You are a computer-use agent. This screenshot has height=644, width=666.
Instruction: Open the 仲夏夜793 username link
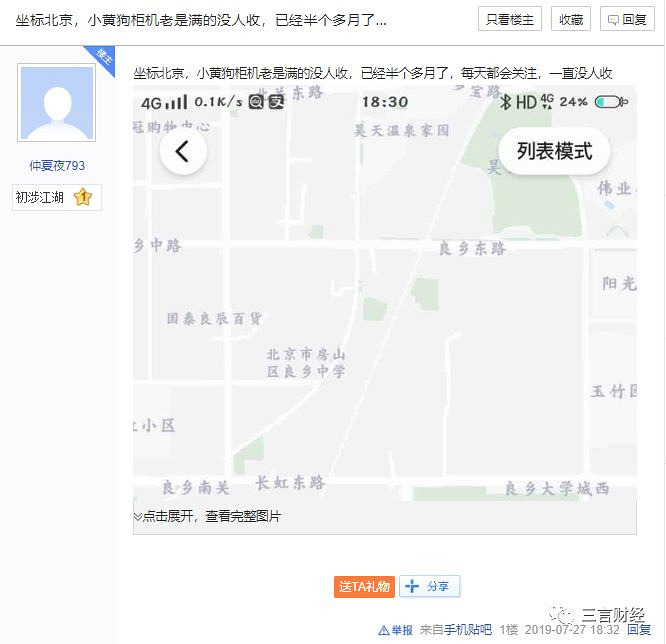click(x=57, y=166)
